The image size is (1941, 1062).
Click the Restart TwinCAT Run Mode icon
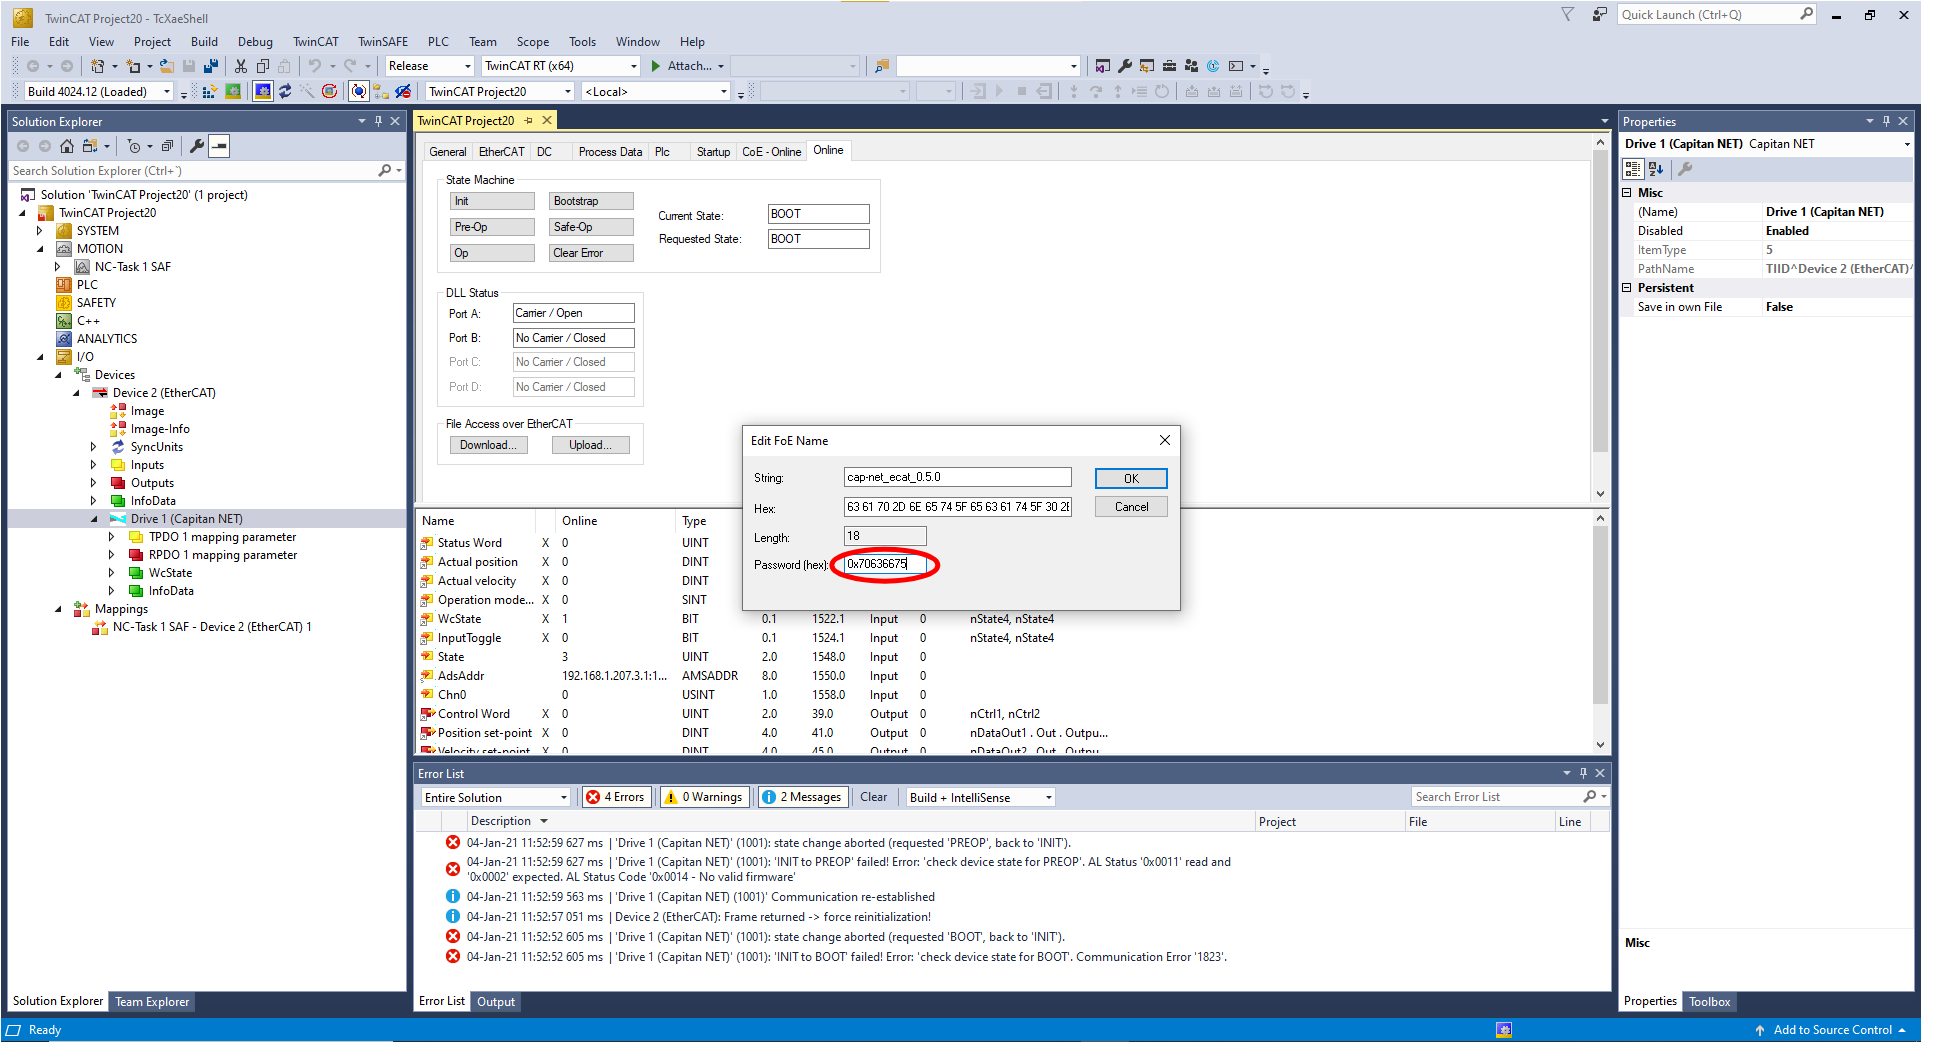[233, 92]
